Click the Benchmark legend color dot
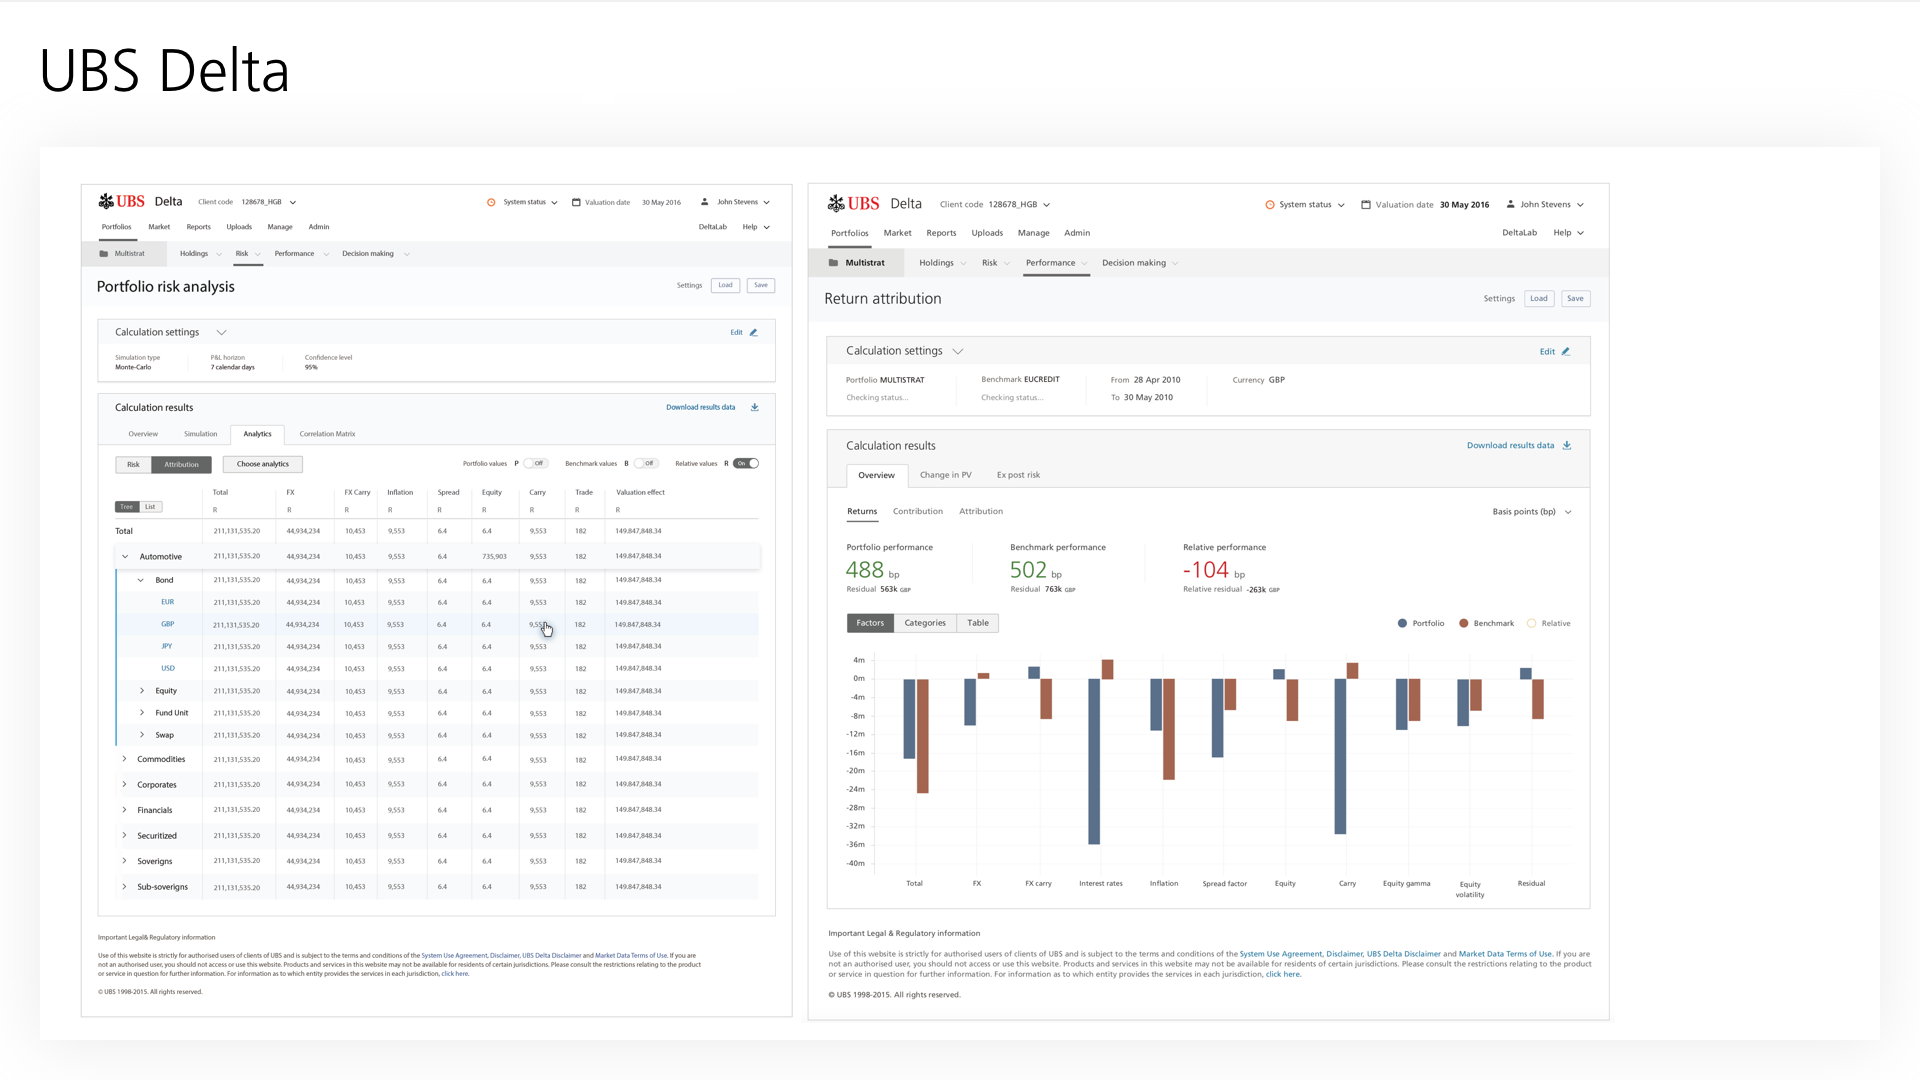1920x1080 pixels. point(1463,623)
